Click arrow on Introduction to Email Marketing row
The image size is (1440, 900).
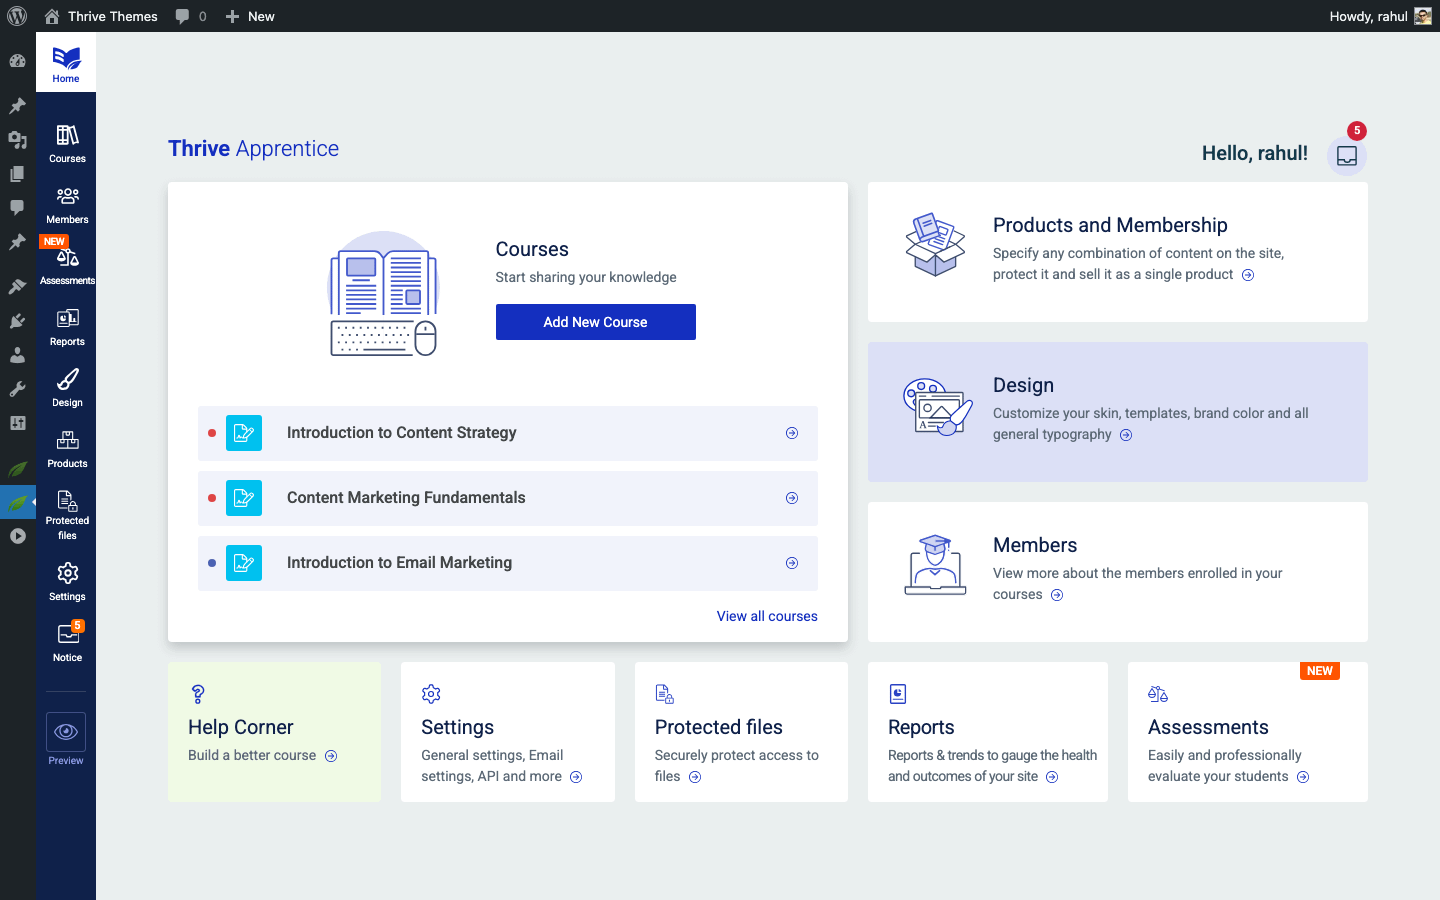click(x=792, y=563)
